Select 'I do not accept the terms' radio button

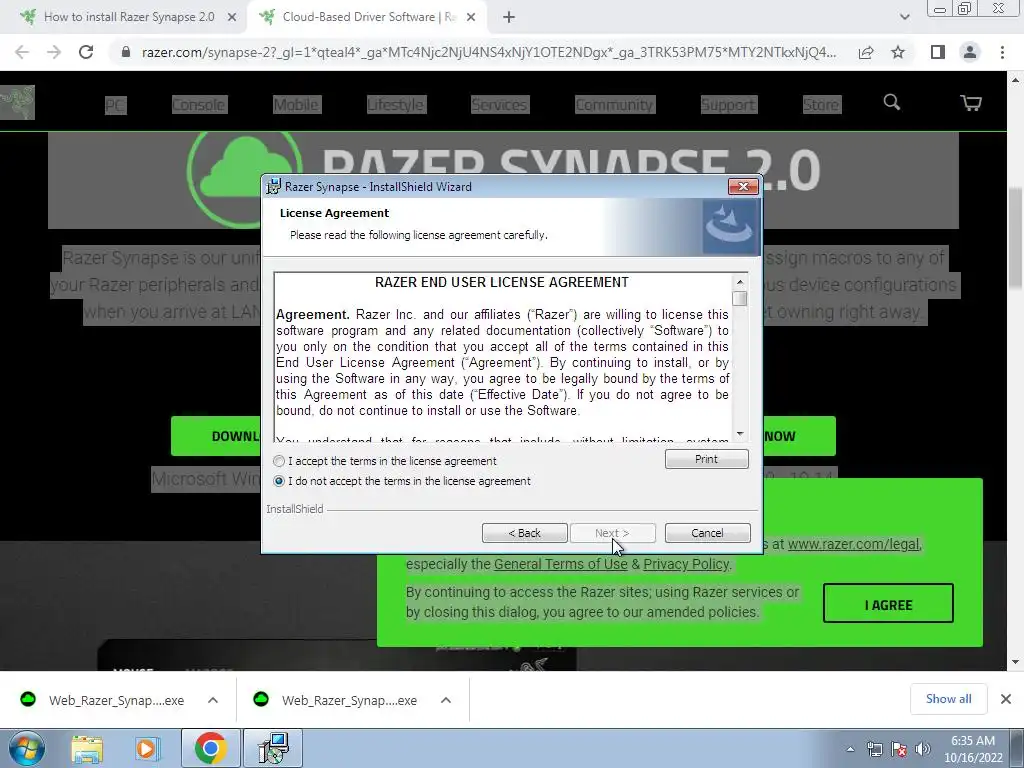(279, 481)
